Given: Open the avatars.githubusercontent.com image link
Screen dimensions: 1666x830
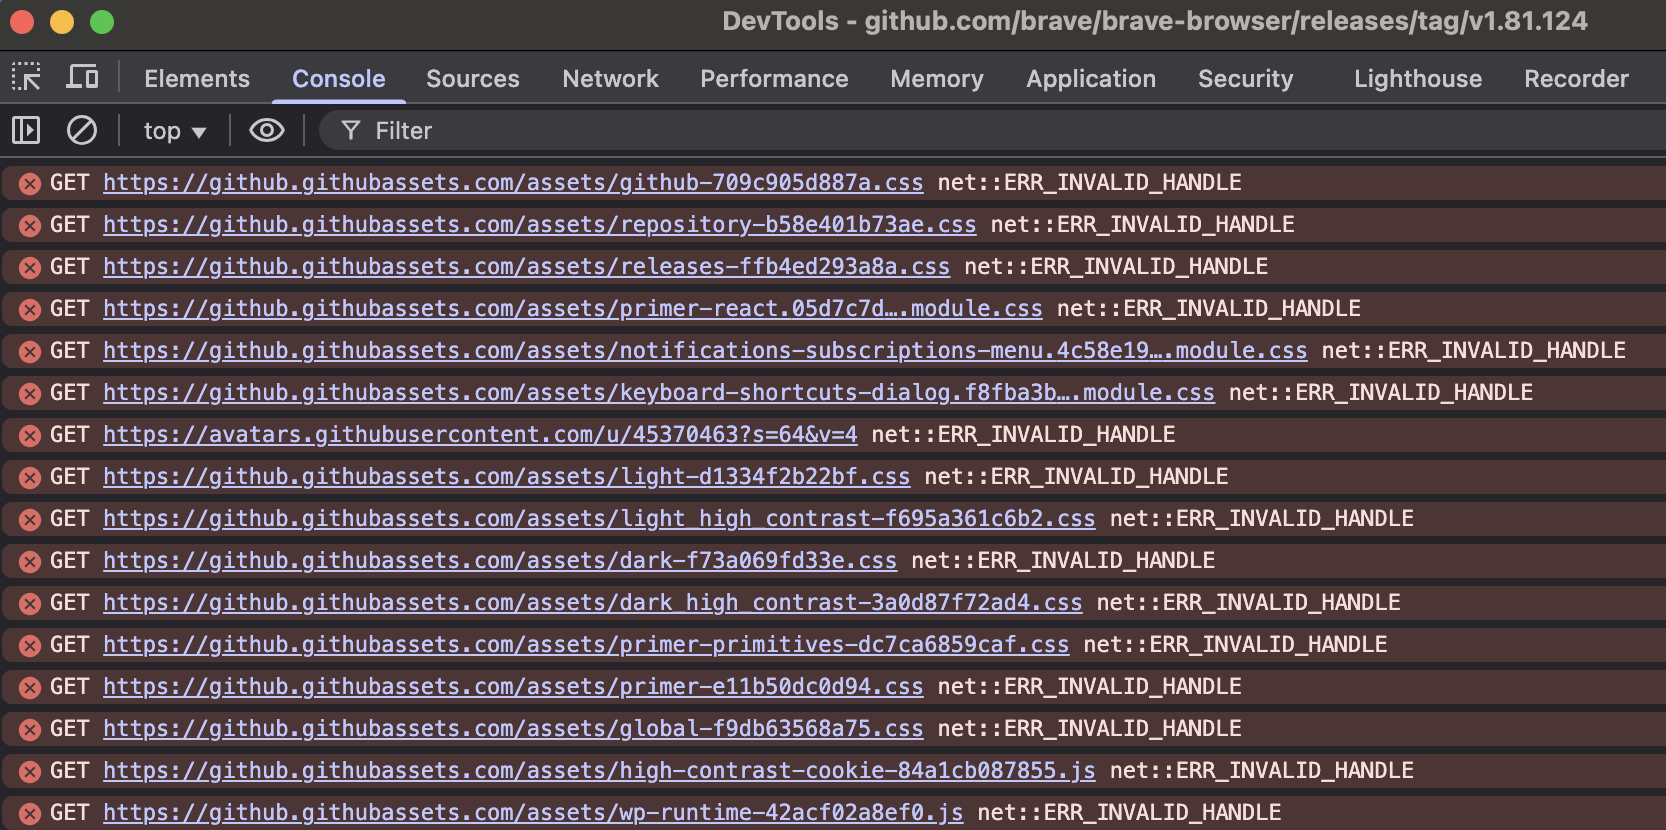Looking at the screenshot, I should click(x=480, y=435).
